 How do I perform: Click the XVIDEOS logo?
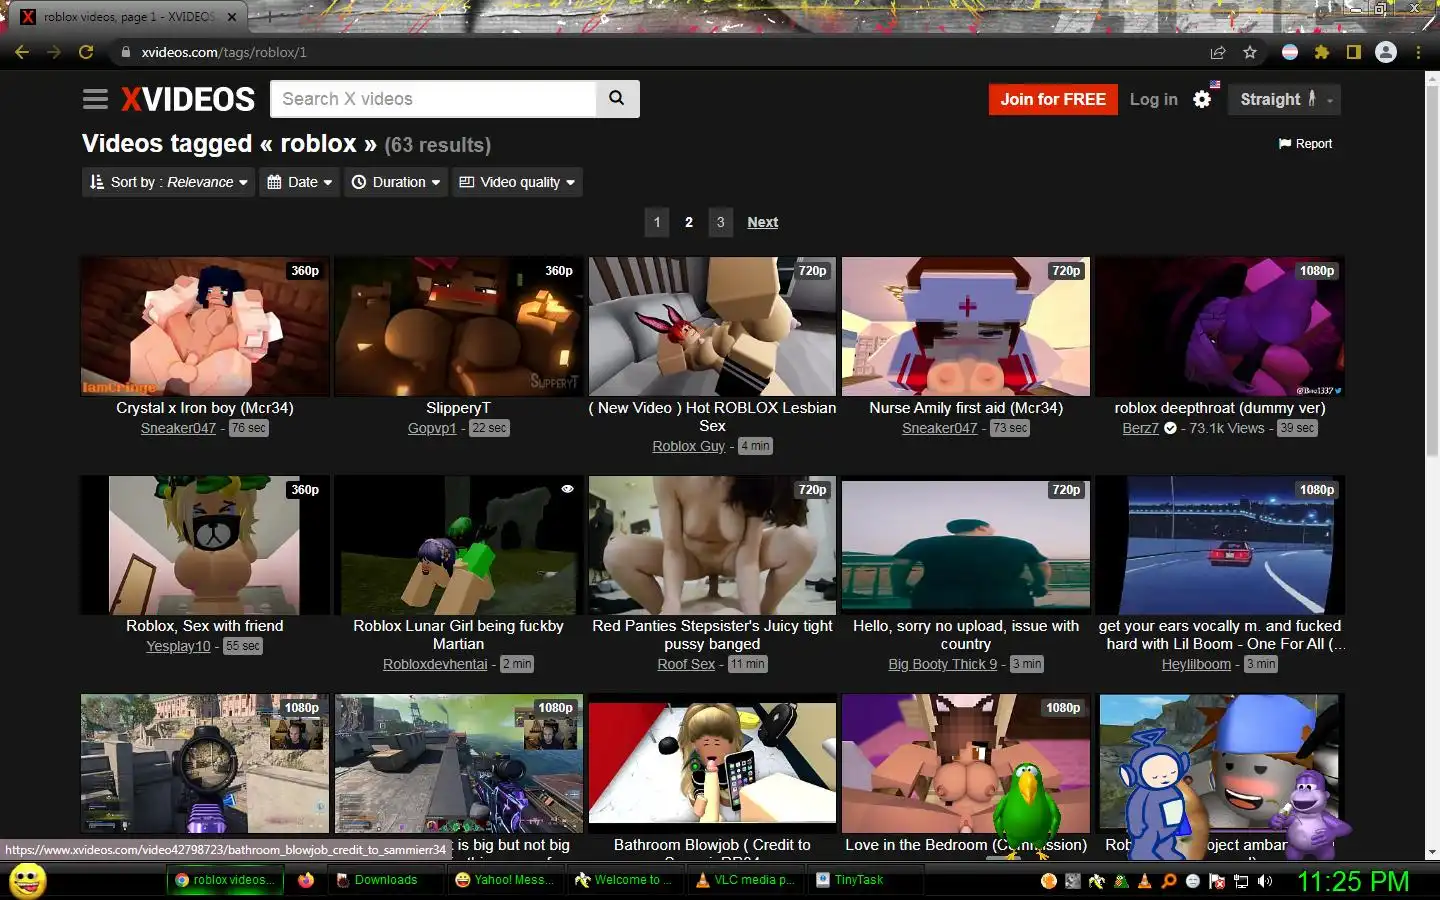188,99
